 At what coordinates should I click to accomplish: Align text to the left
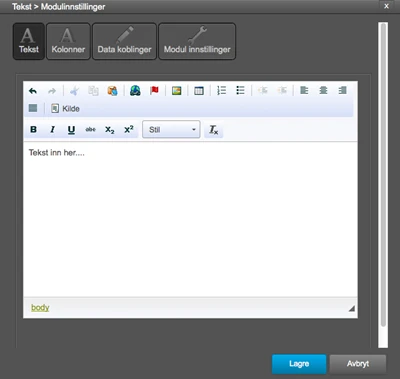pos(304,90)
